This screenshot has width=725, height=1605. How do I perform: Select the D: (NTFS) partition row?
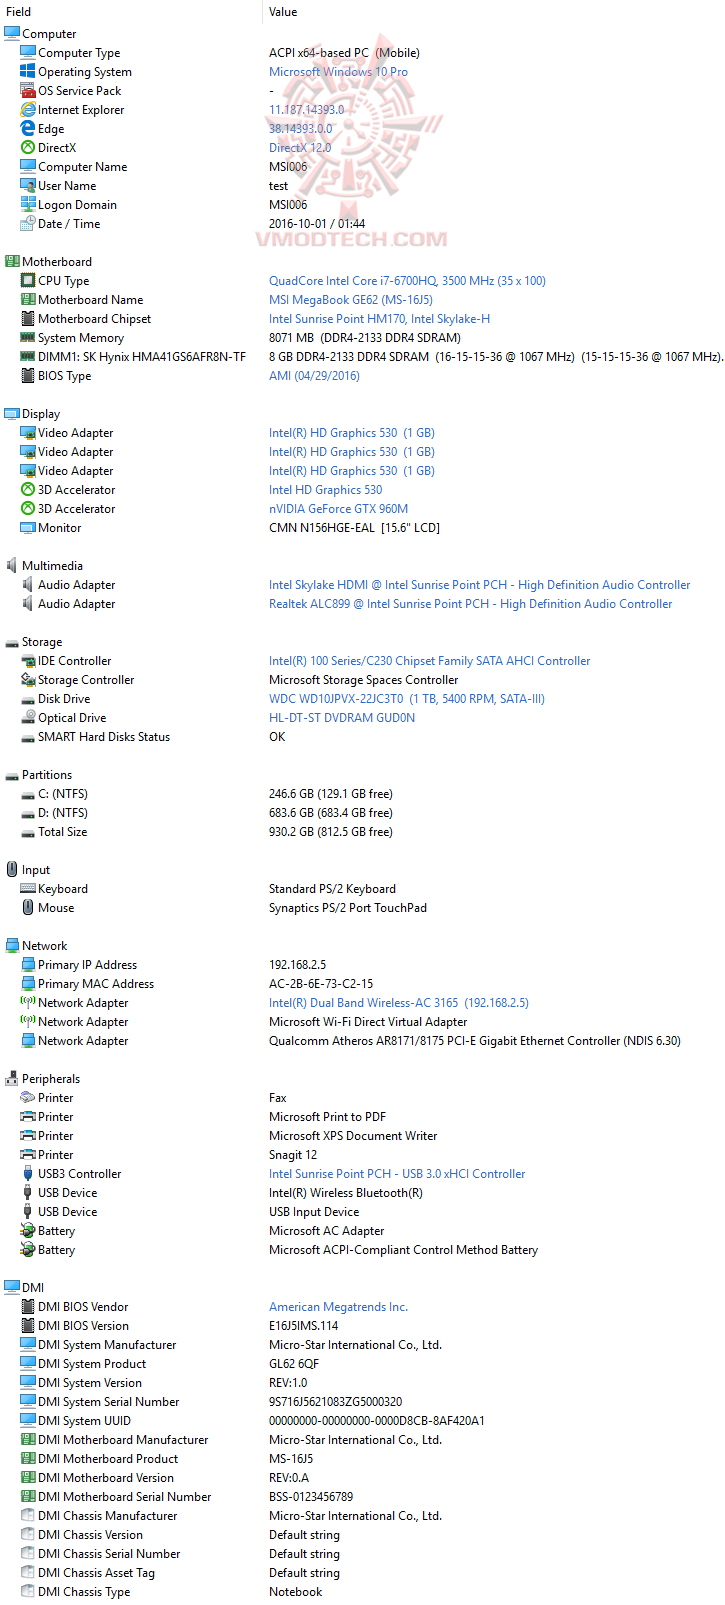pos(362,812)
